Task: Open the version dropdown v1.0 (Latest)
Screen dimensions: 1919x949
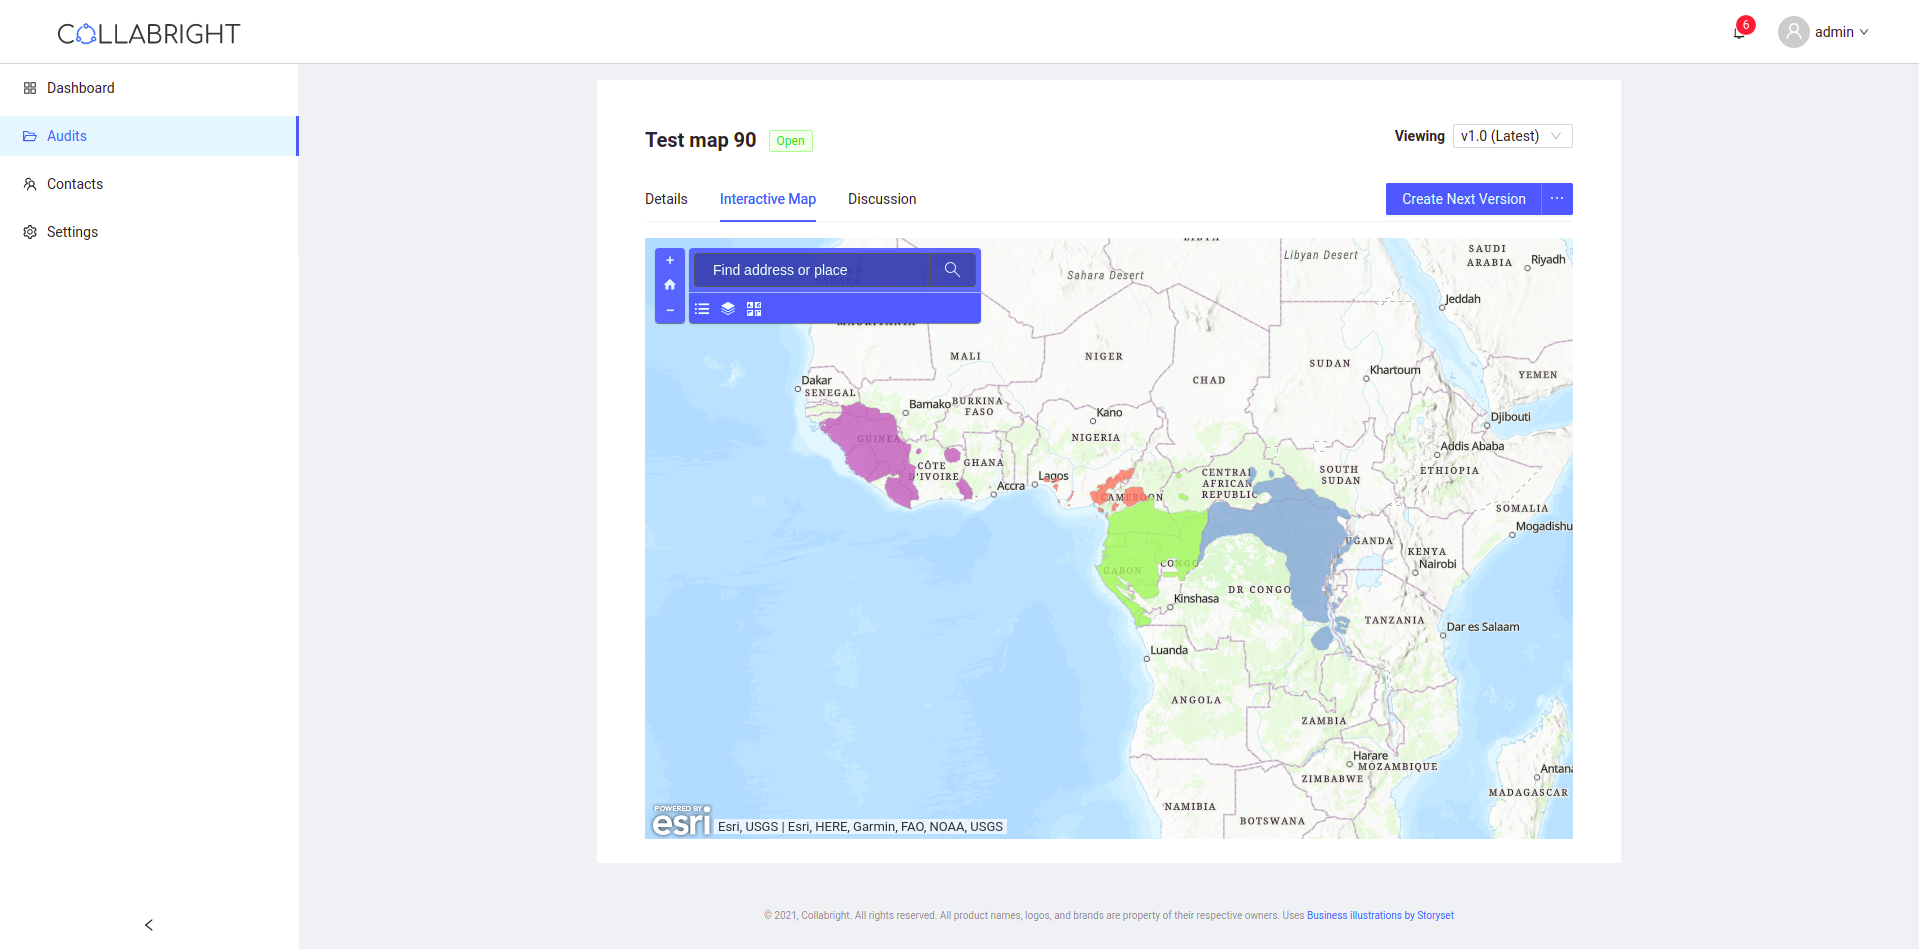Action: pyautogui.click(x=1512, y=136)
